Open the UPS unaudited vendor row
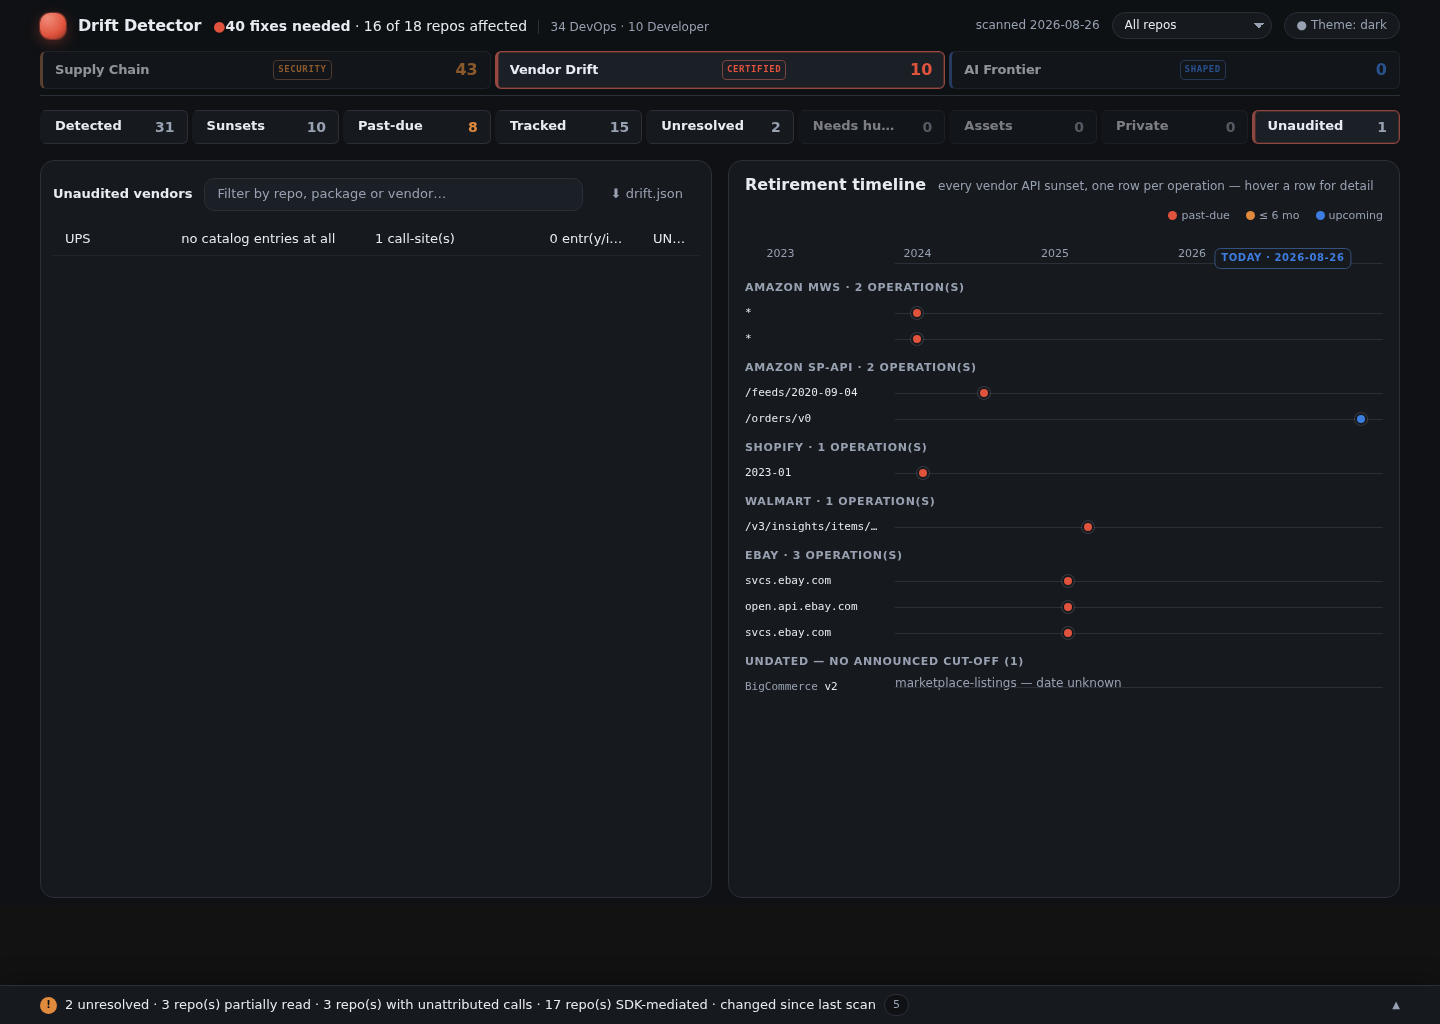1440x1024 pixels. pos(376,239)
